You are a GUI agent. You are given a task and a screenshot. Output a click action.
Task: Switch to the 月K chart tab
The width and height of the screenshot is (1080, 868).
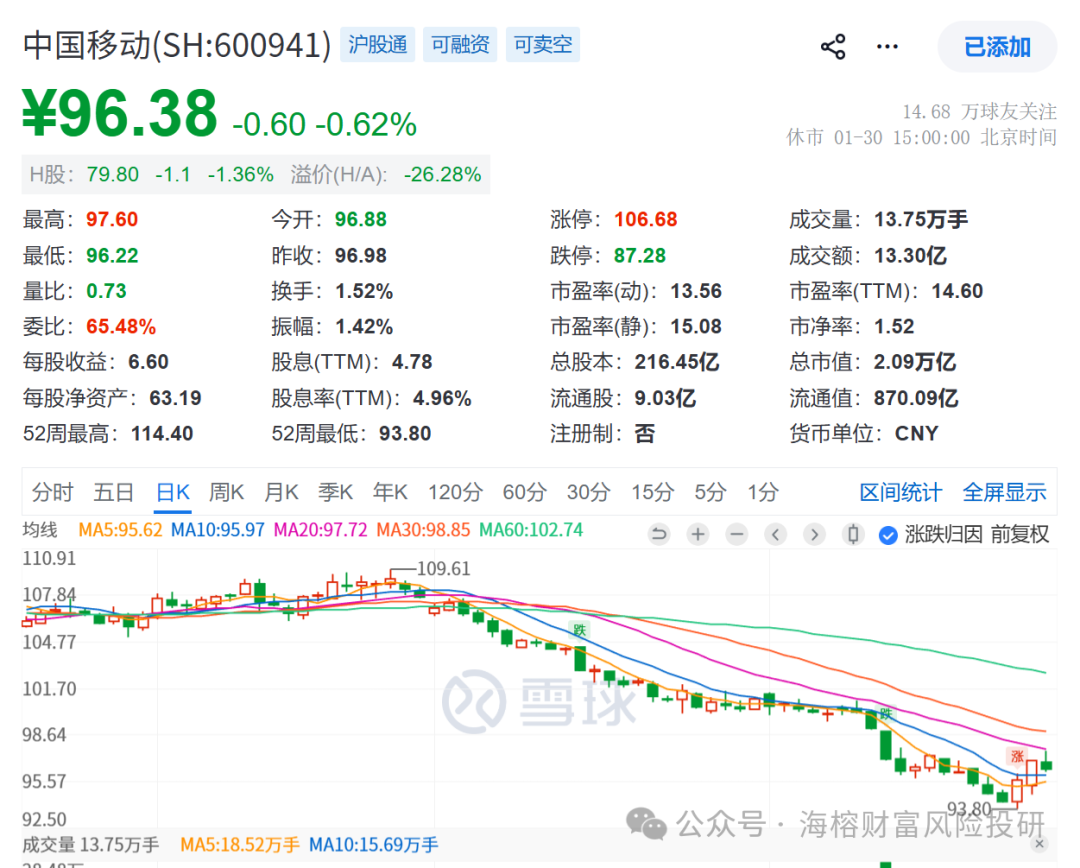click(x=282, y=492)
